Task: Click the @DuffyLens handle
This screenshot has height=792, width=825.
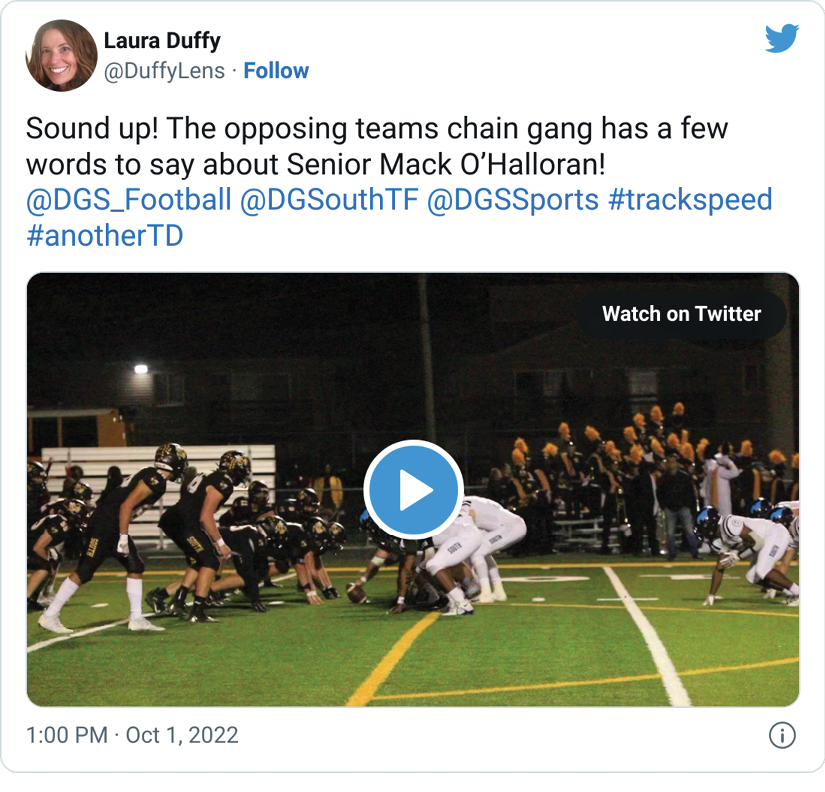Action: click(x=164, y=71)
